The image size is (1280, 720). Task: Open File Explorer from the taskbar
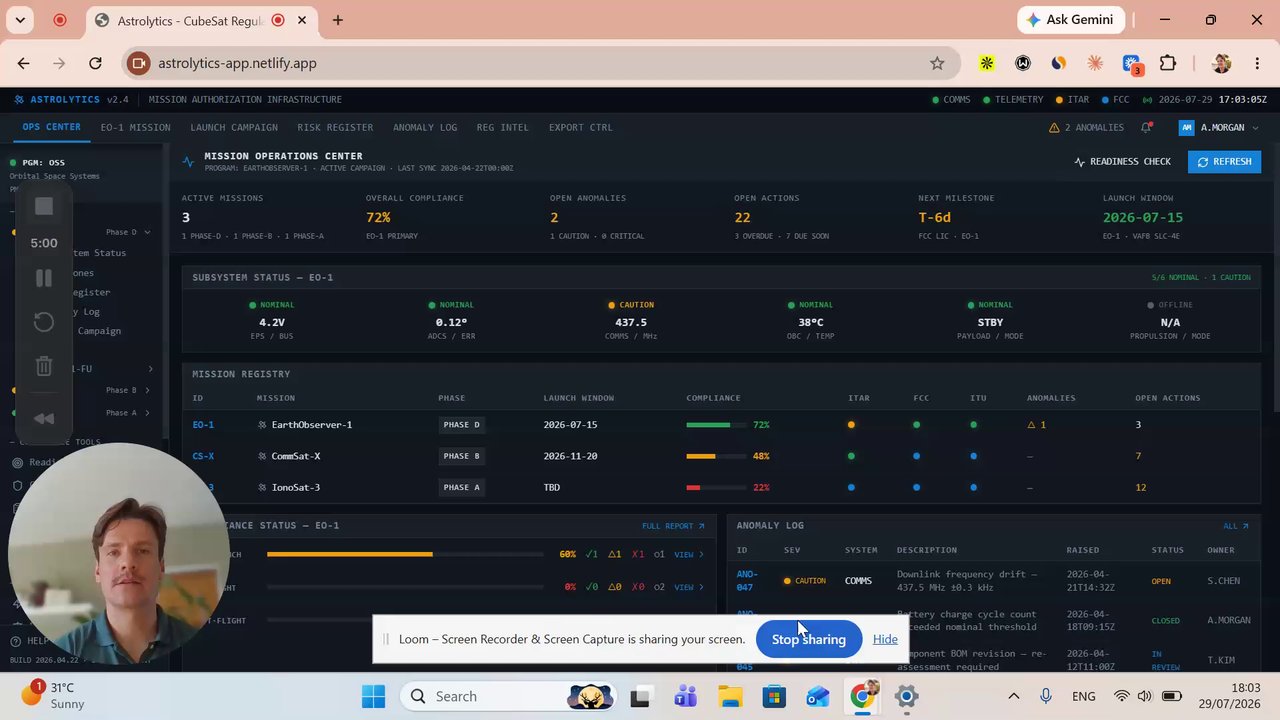[730, 696]
